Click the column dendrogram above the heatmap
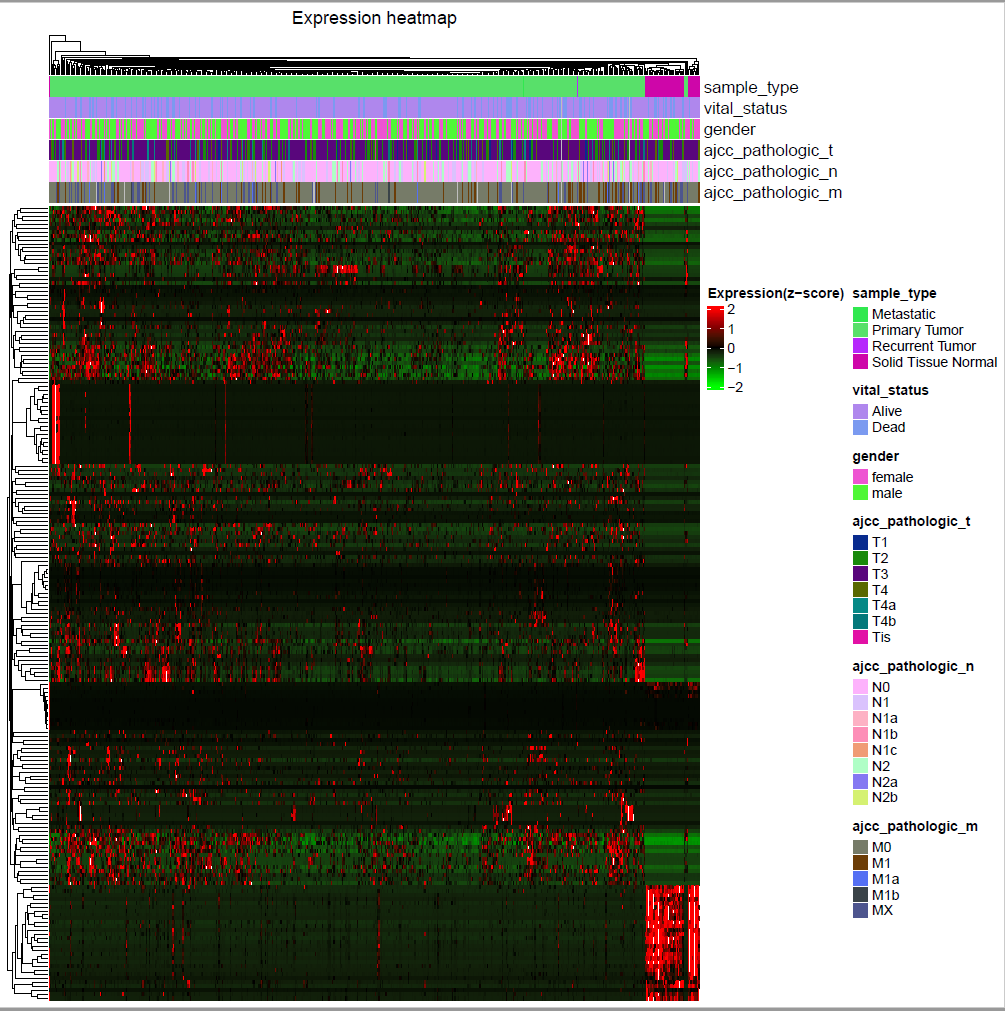The height and width of the screenshot is (1011, 1005). click(375, 55)
